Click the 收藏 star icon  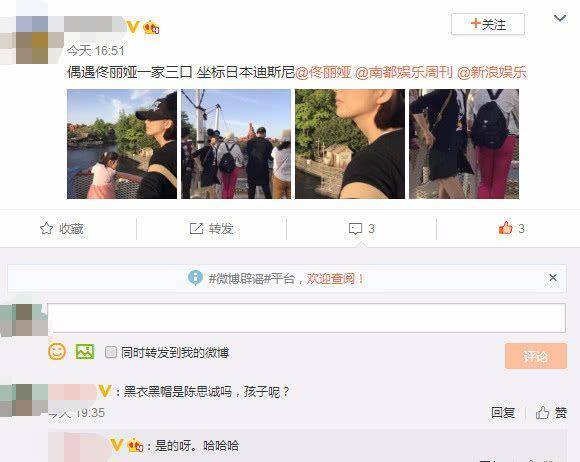coord(46,229)
